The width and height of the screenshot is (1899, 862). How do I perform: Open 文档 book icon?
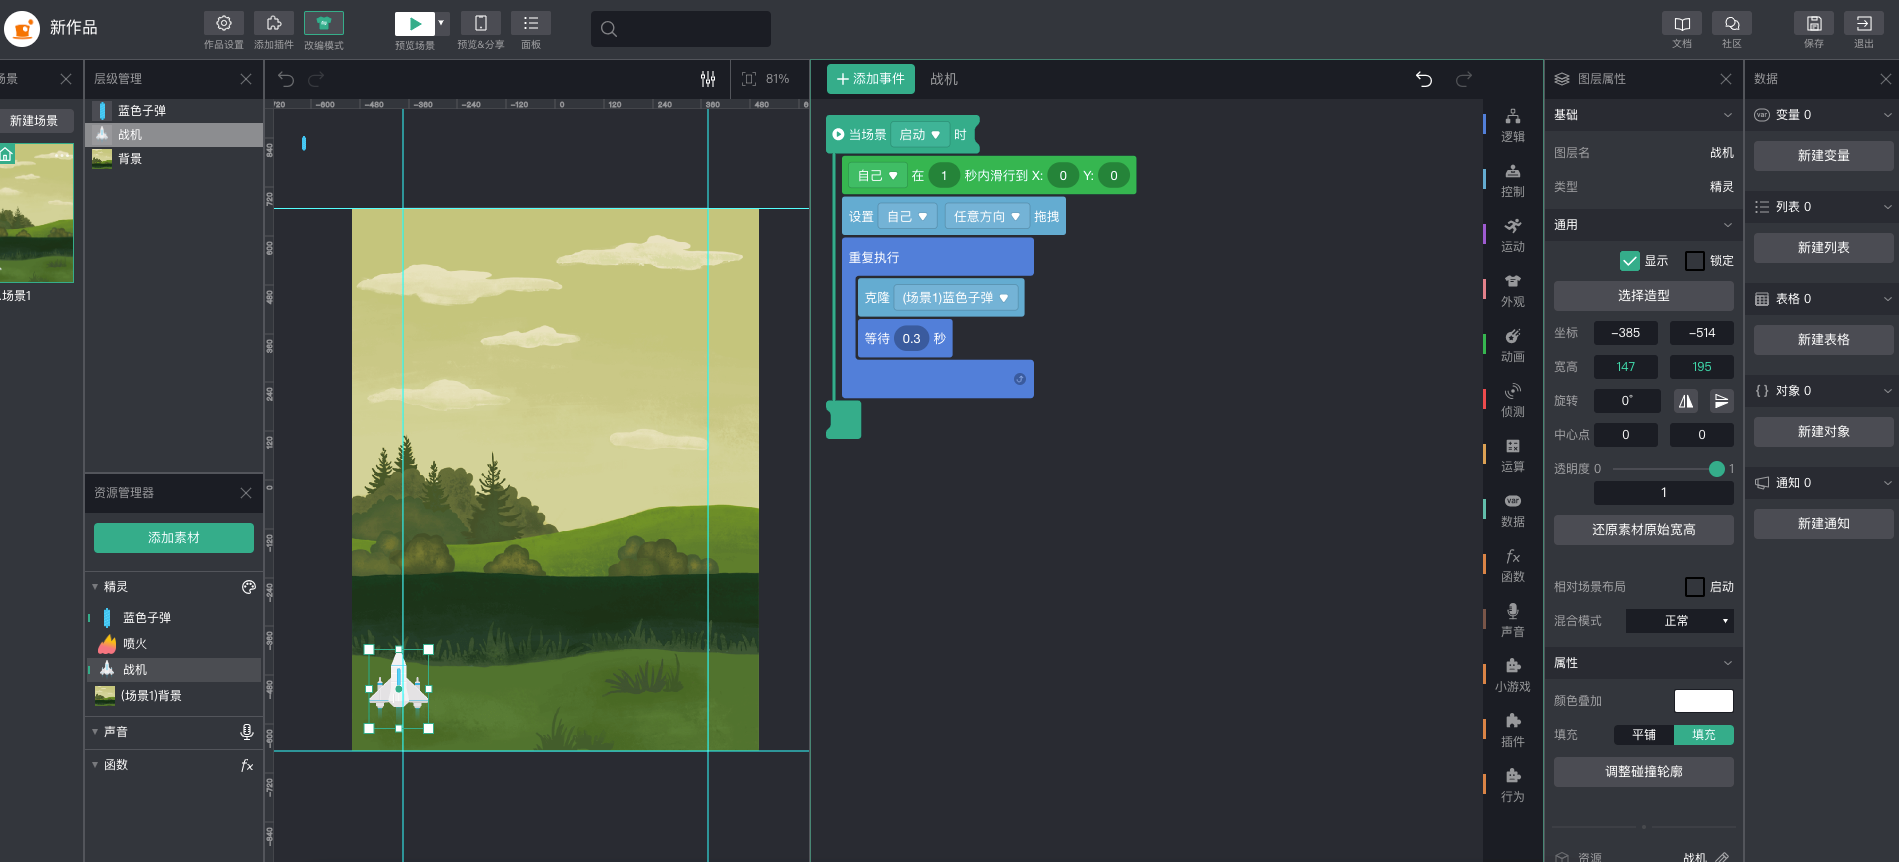click(x=1682, y=23)
